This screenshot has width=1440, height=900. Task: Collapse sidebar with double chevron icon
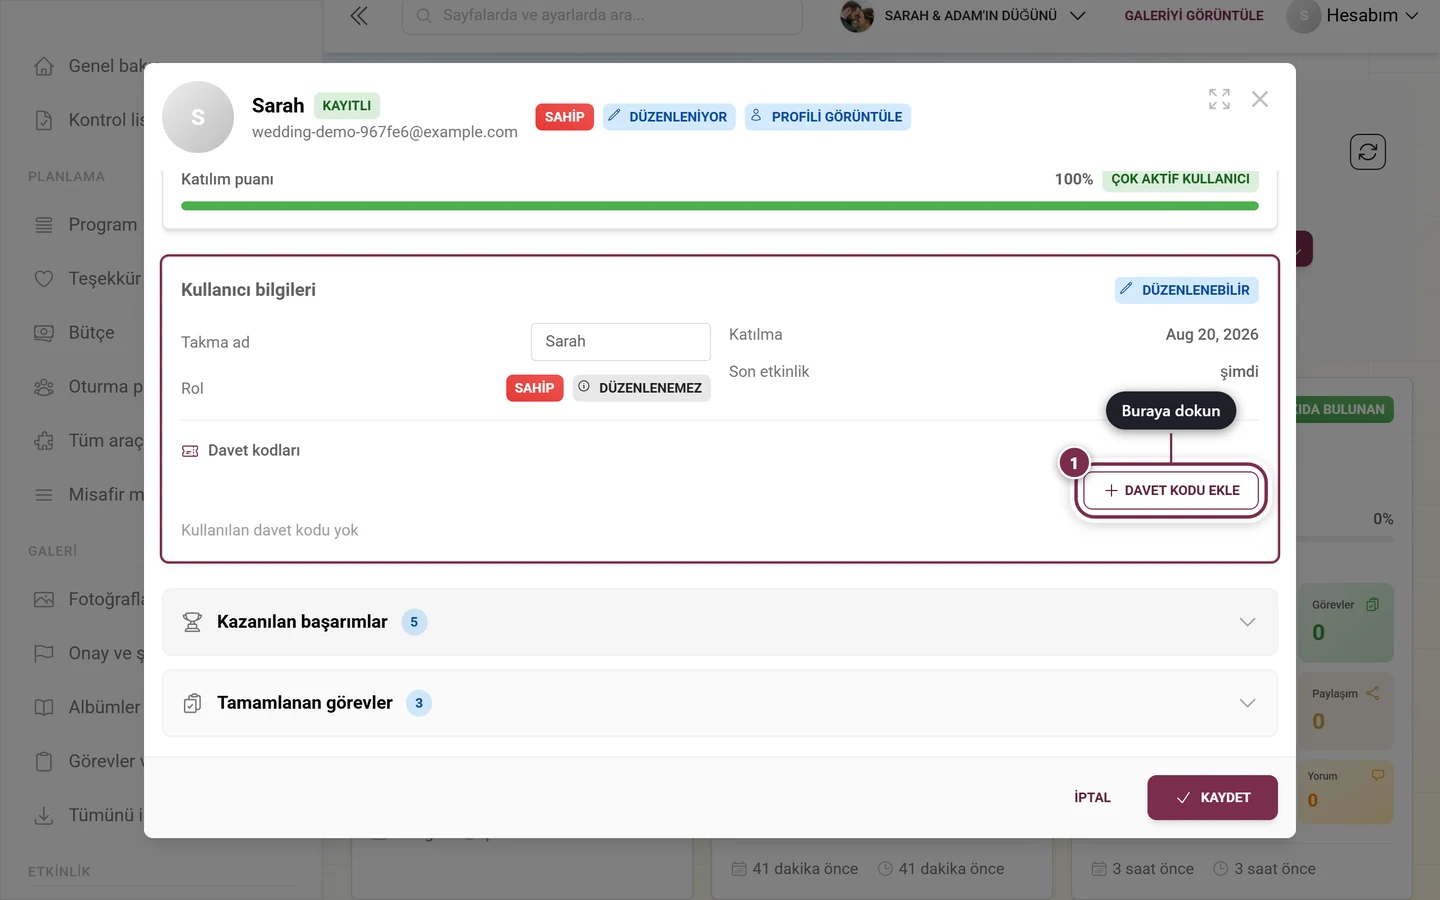click(x=359, y=16)
